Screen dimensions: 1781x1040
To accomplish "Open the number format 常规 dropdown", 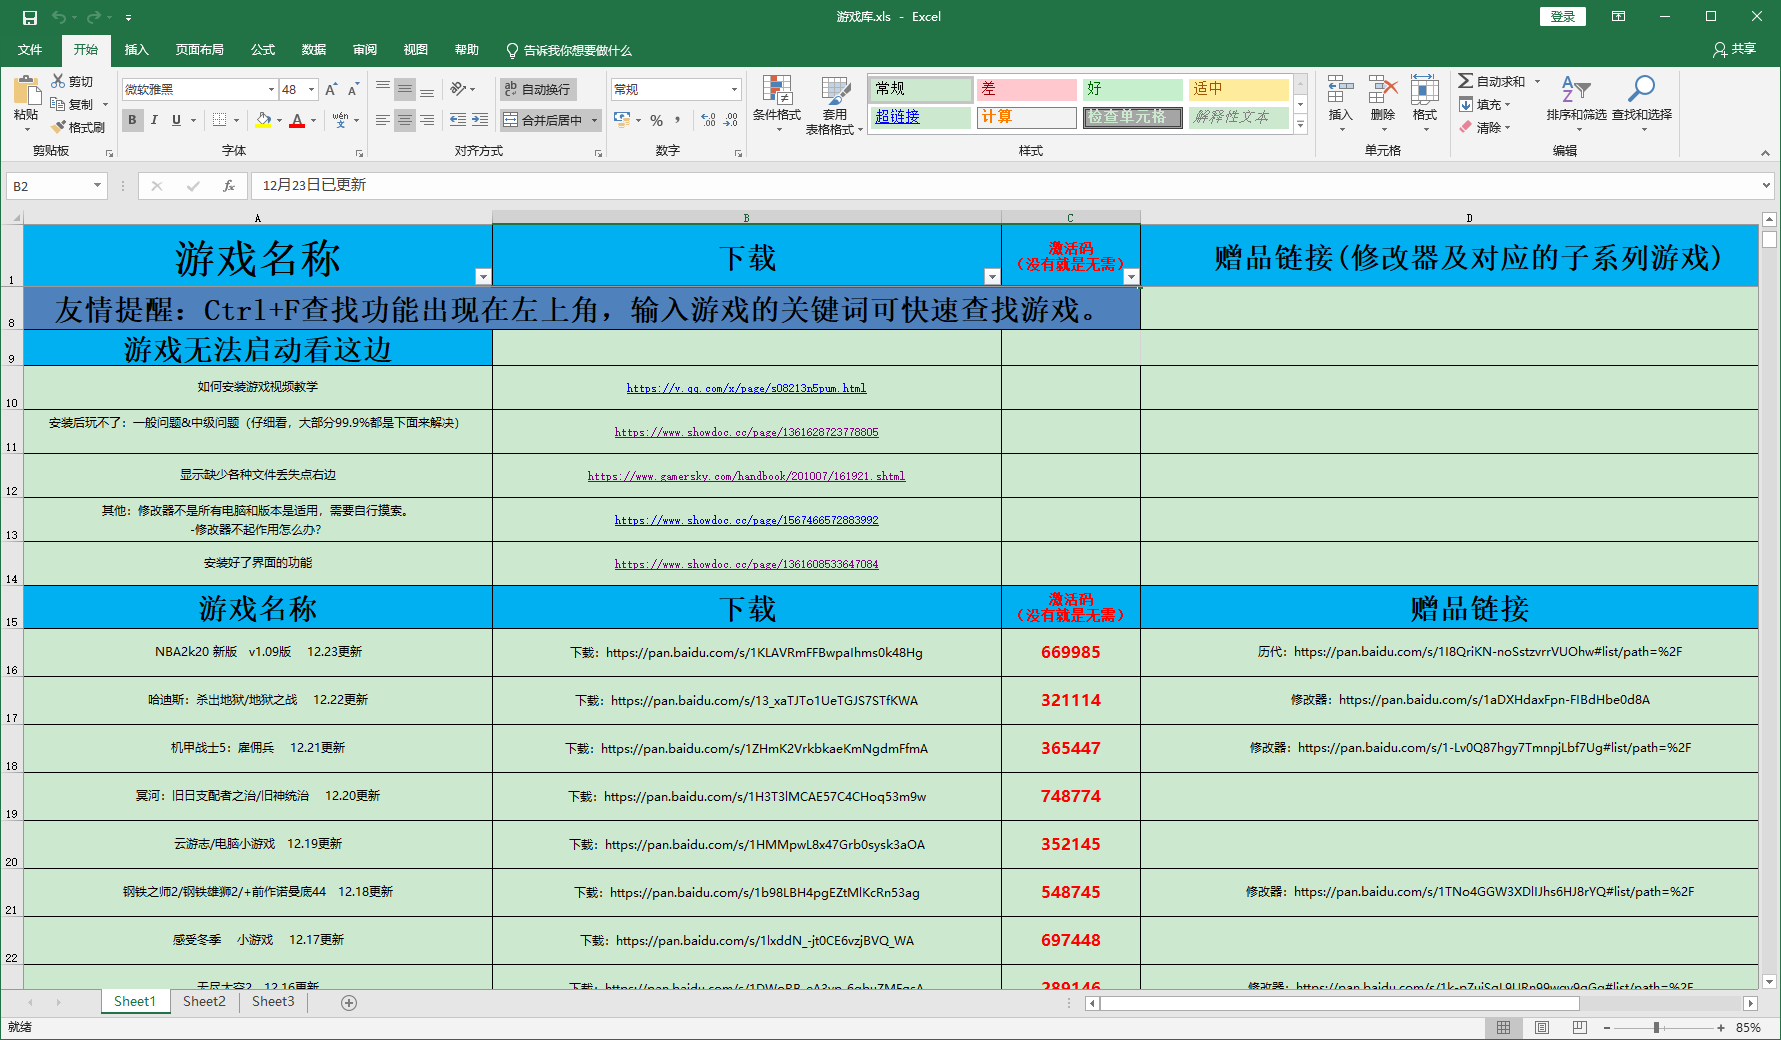I will [734, 89].
